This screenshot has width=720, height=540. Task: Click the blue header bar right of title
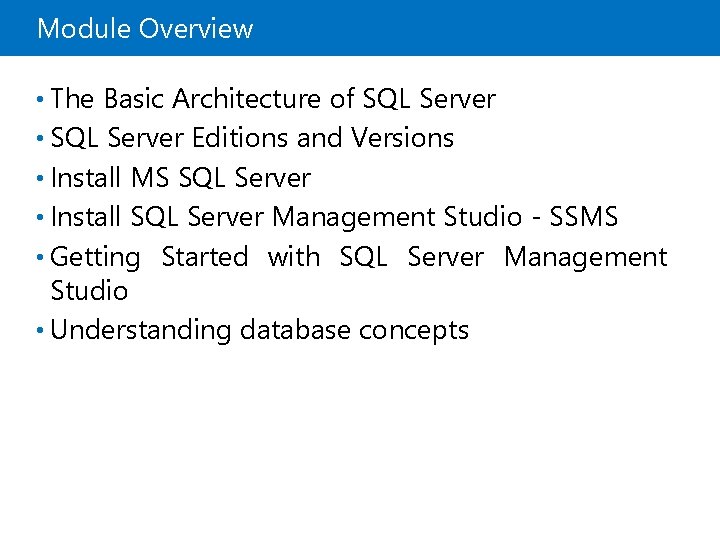(x=500, y=28)
